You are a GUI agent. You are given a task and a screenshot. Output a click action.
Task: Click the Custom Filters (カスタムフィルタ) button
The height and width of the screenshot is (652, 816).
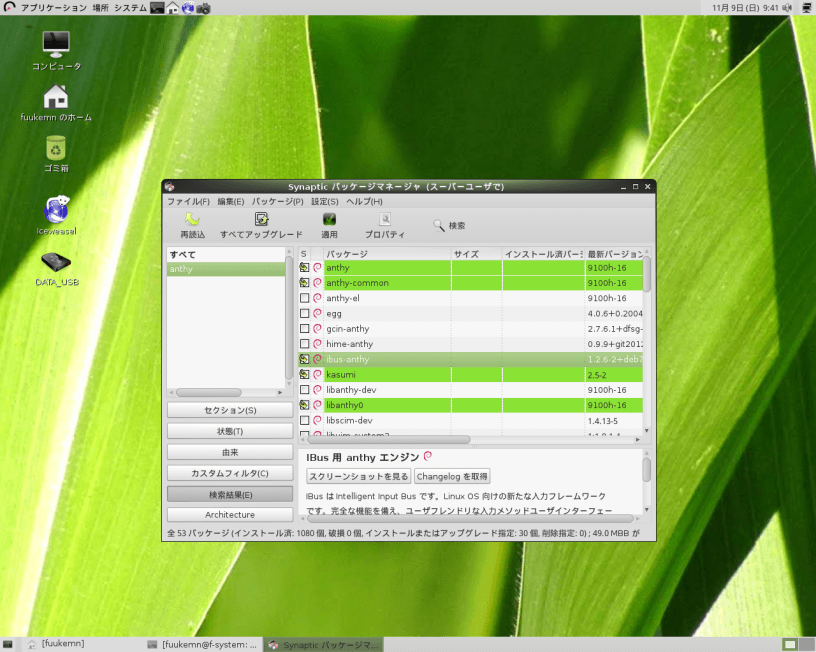pos(230,473)
